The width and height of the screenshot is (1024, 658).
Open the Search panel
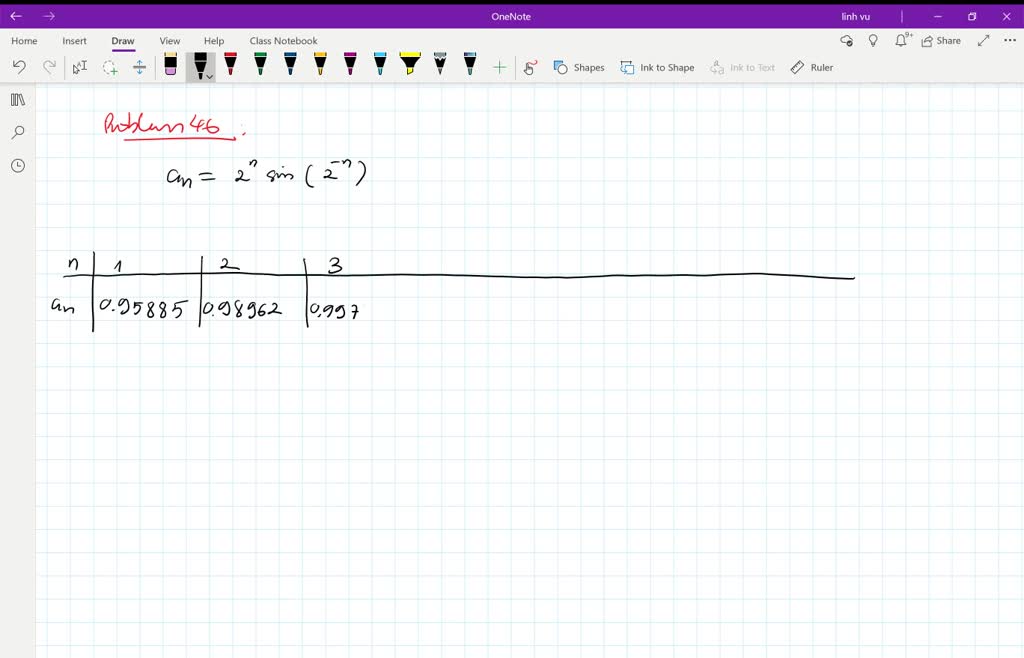[x=17, y=132]
